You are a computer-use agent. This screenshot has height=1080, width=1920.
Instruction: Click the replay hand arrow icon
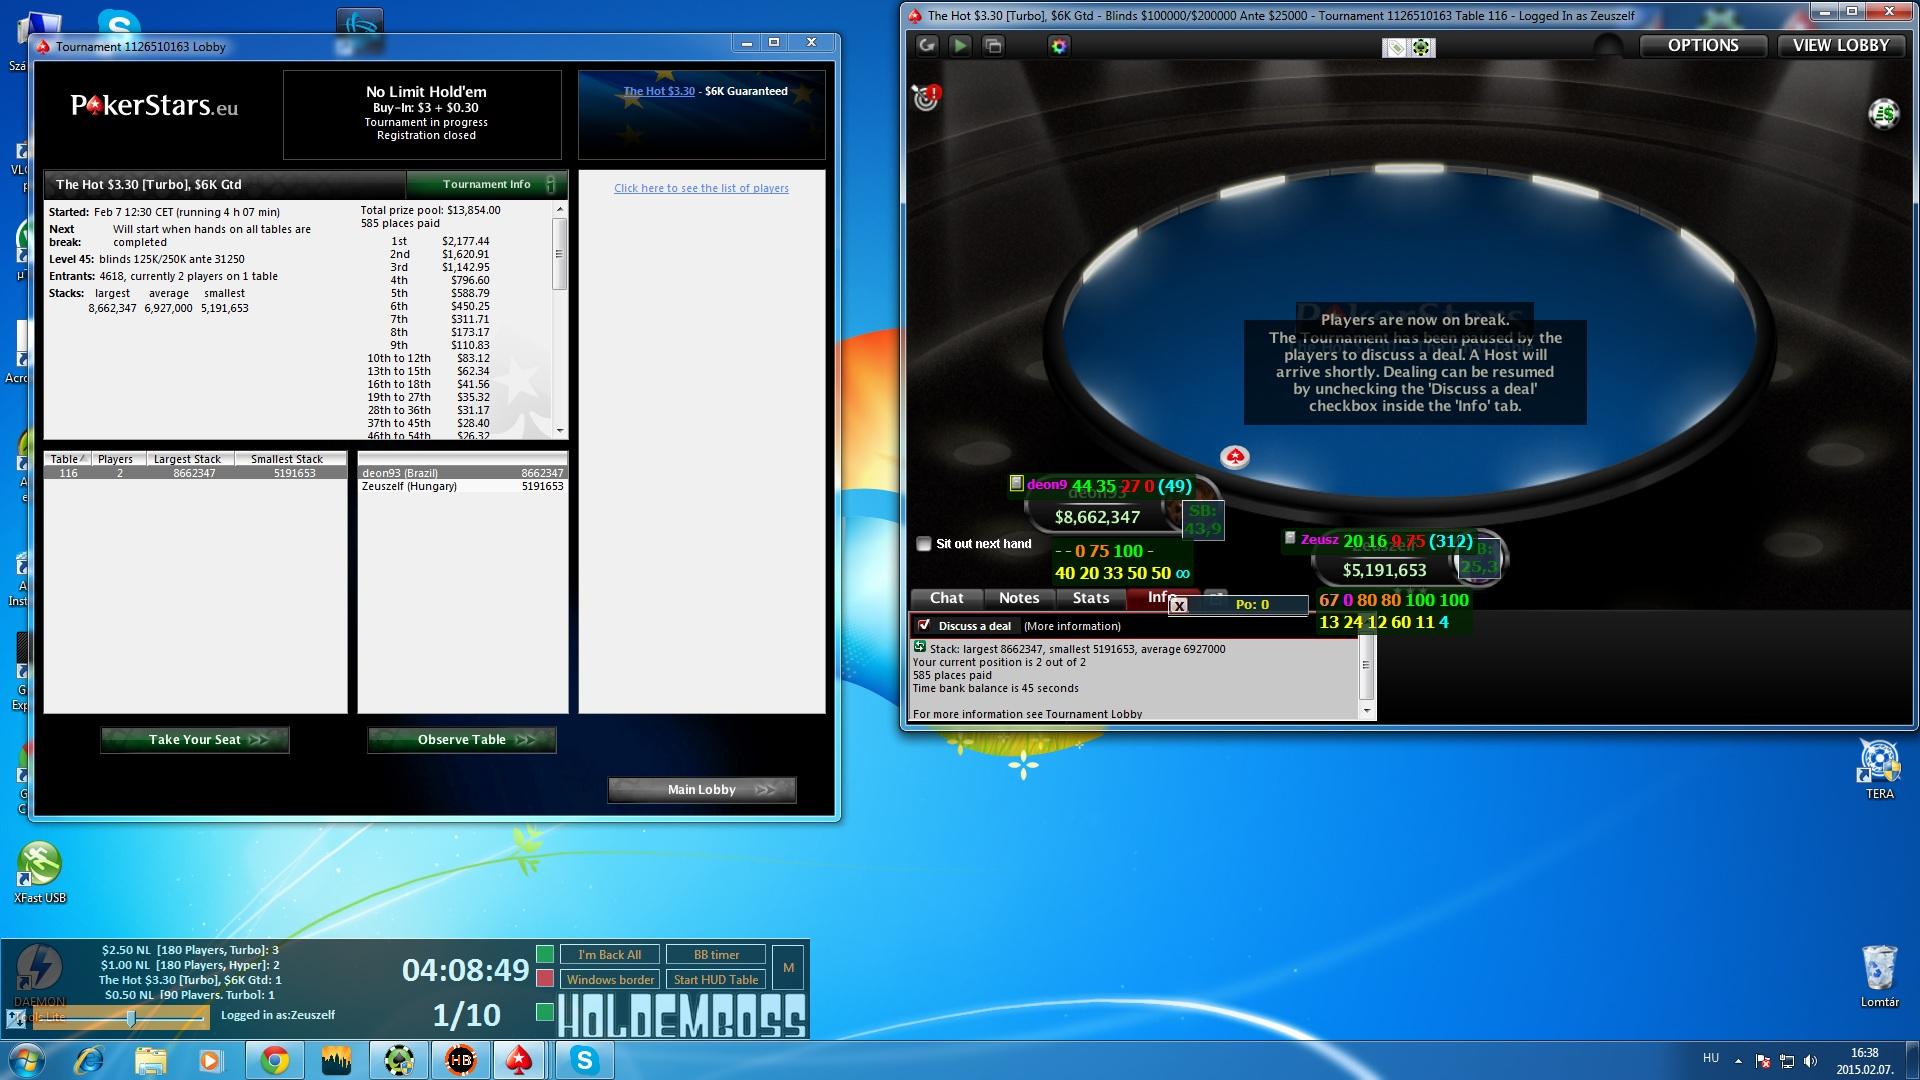click(927, 46)
